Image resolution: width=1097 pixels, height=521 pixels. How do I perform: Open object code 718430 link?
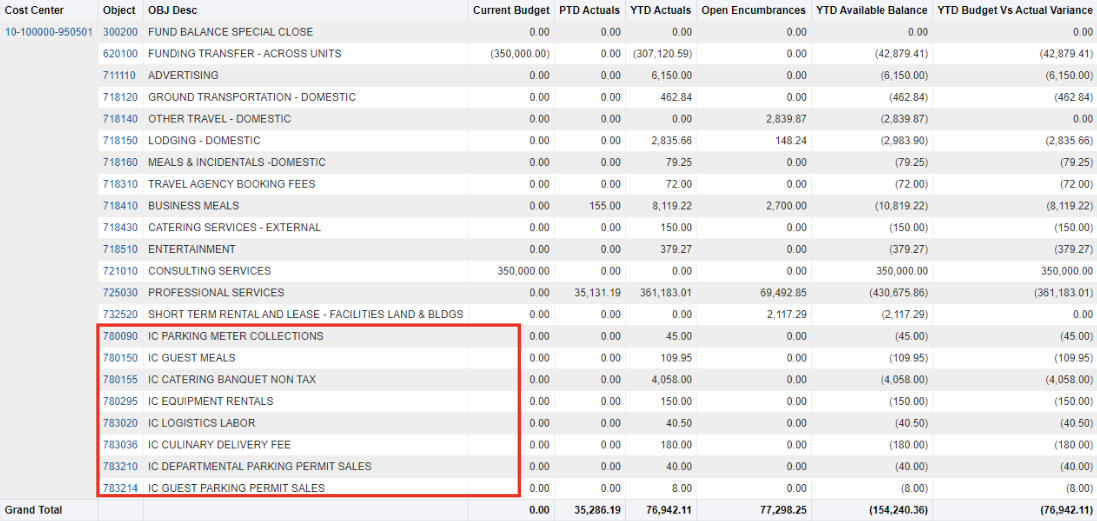120,227
